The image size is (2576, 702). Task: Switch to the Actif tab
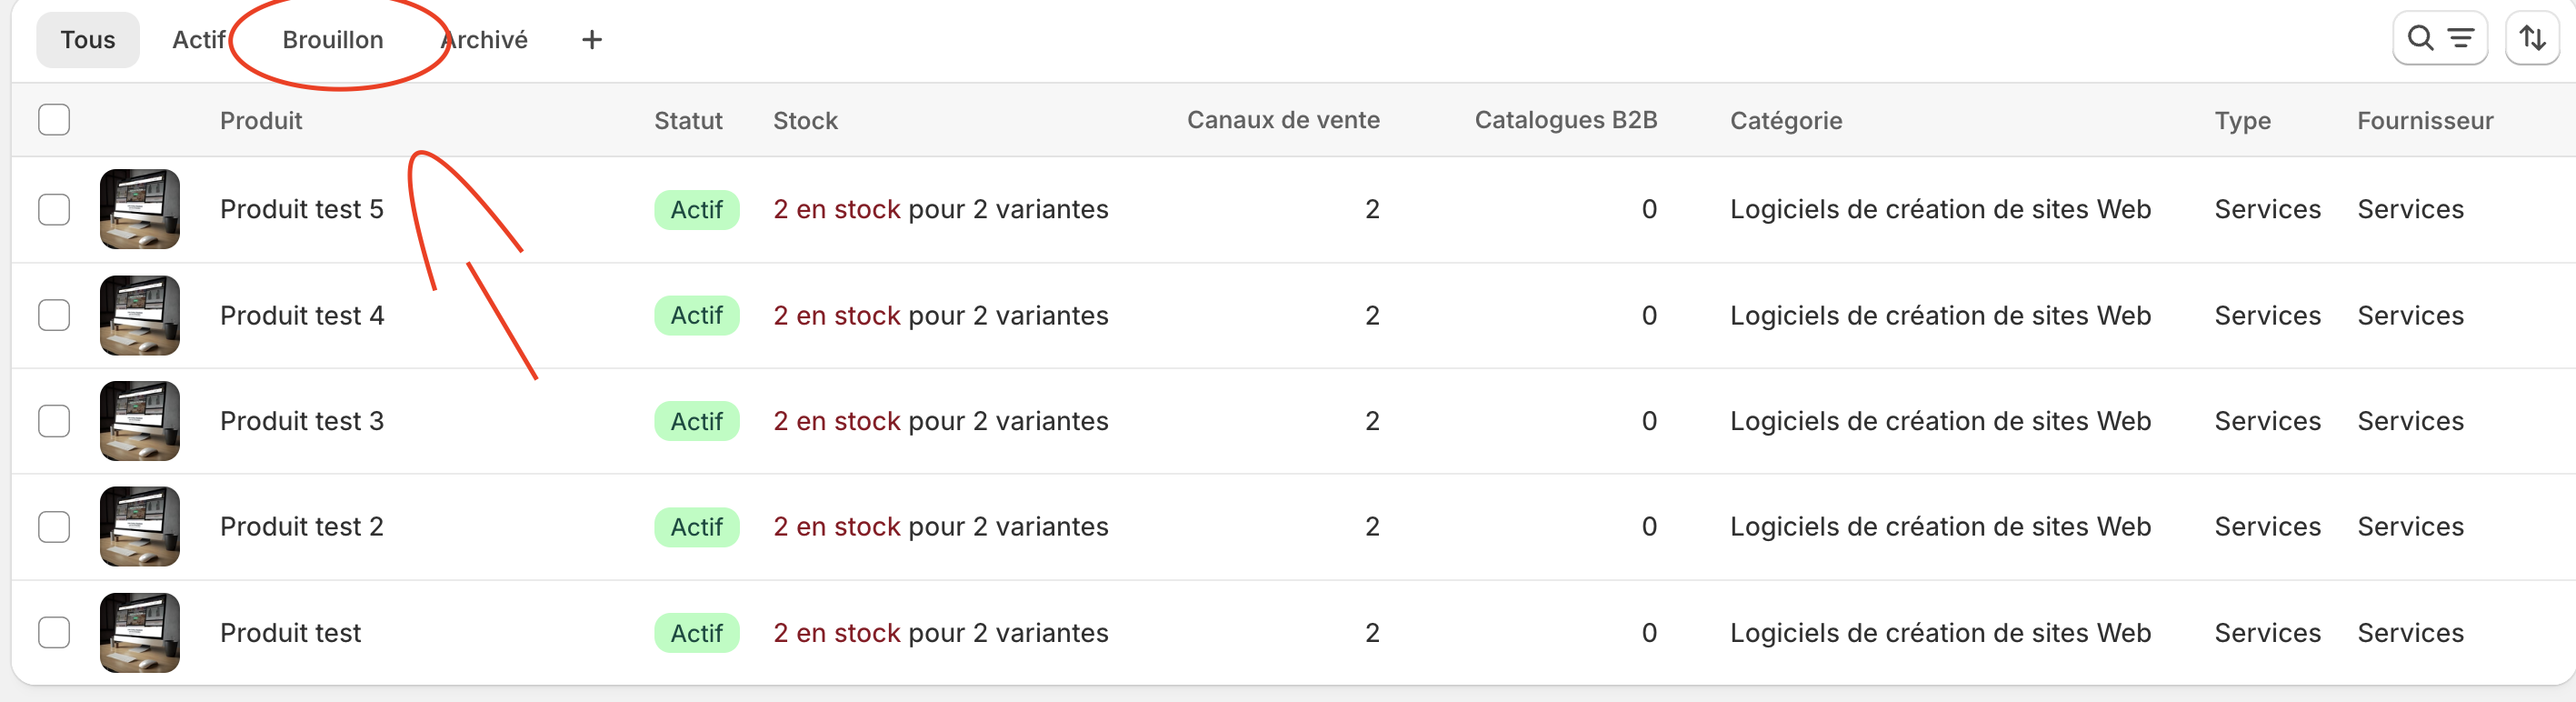click(199, 40)
